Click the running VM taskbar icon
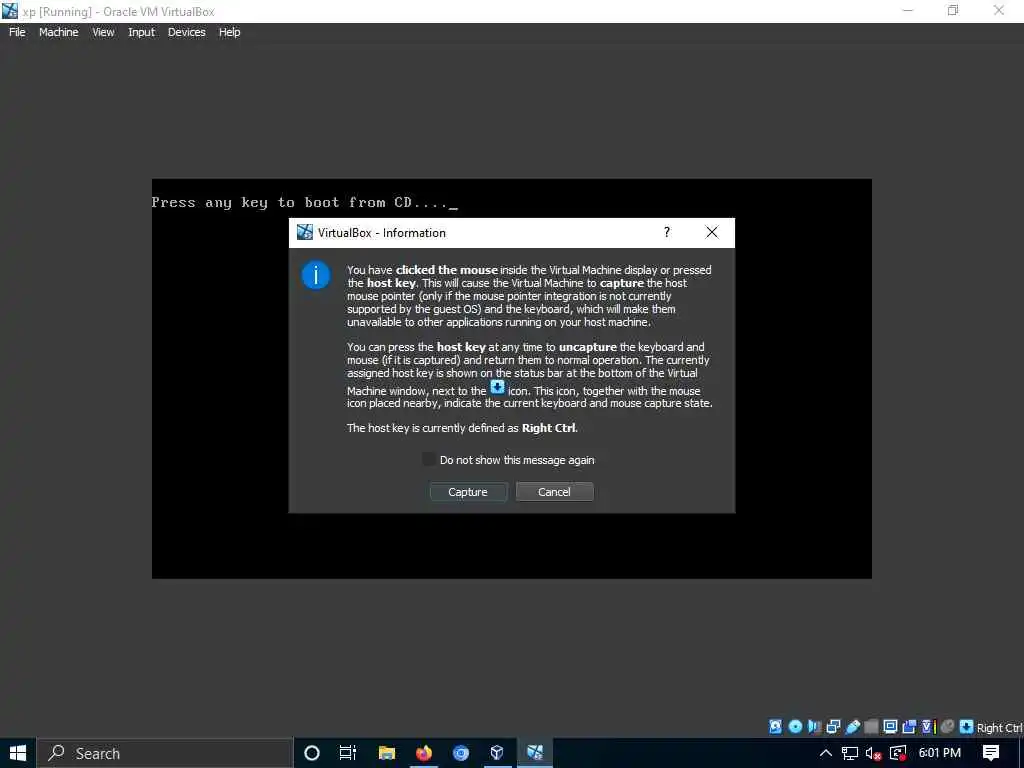The image size is (1024, 768). (x=535, y=753)
